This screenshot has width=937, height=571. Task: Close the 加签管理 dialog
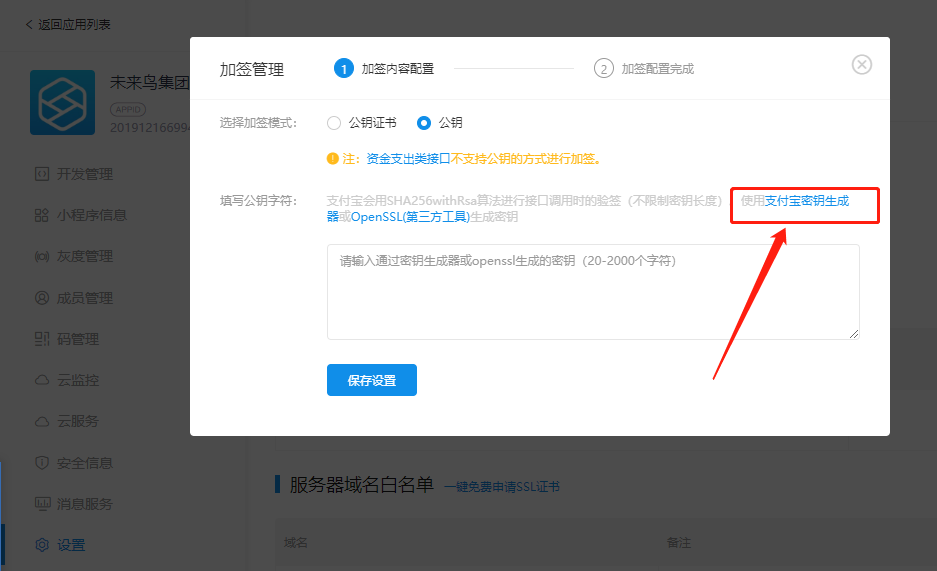(x=861, y=65)
